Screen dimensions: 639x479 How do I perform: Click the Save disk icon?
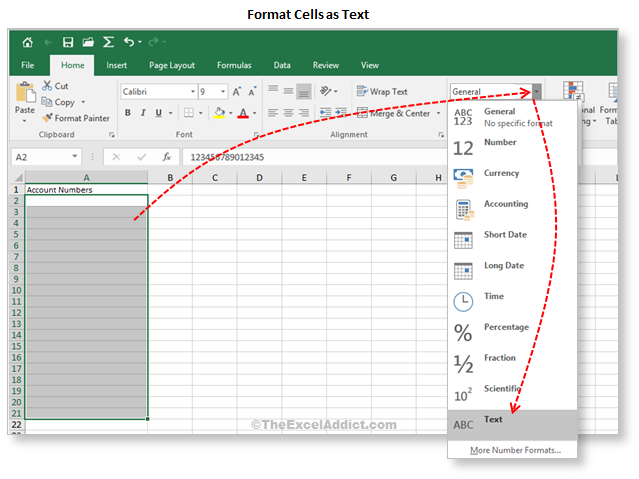[x=68, y=42]
